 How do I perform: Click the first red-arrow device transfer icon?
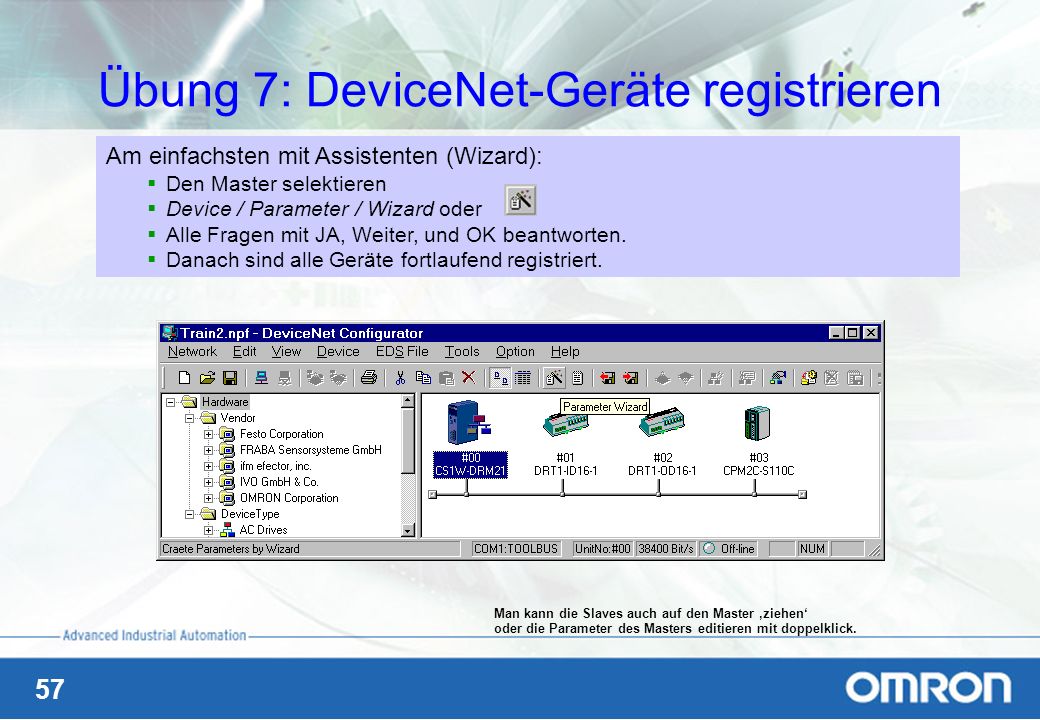(608, 378)
